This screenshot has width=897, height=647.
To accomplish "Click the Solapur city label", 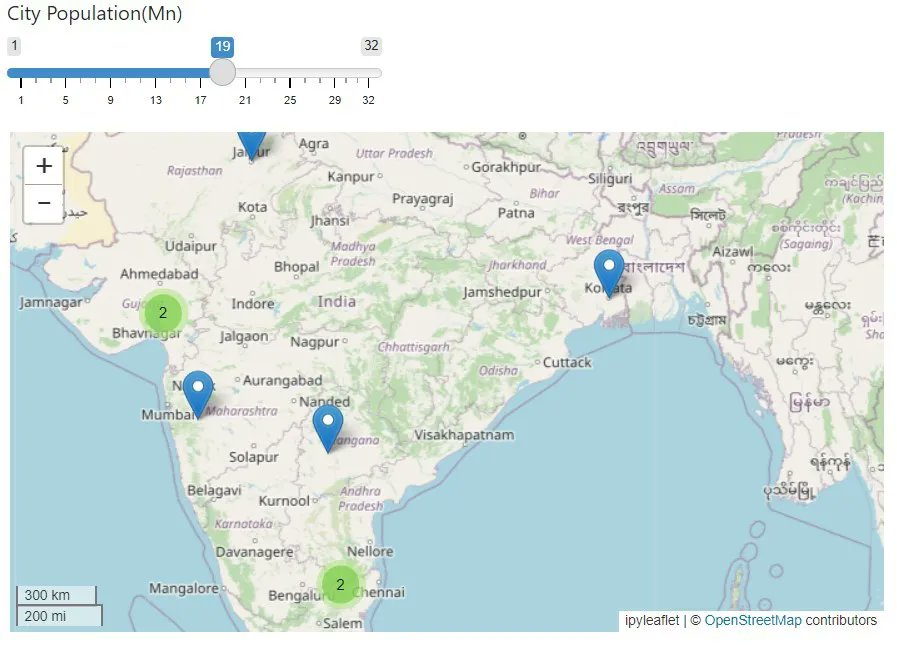I will [253, 457].
